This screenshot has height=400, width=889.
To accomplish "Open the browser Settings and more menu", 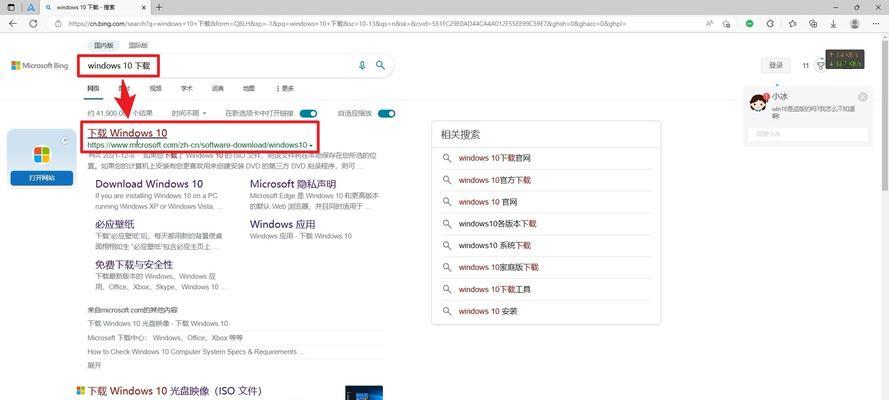I will (876, 24).
